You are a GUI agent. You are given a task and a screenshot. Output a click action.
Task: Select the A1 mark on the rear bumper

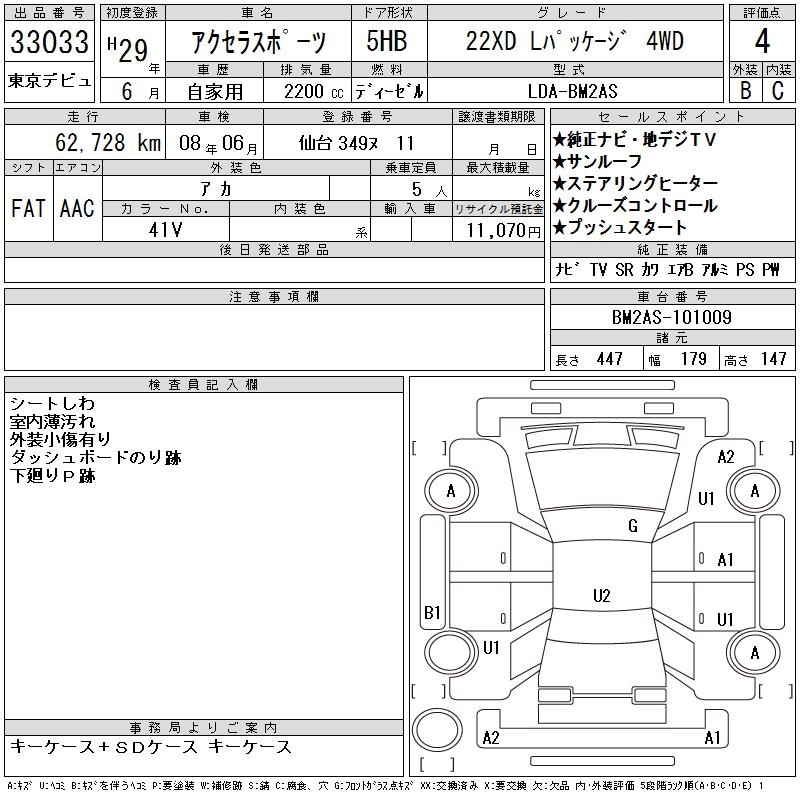tap(712, 737)
